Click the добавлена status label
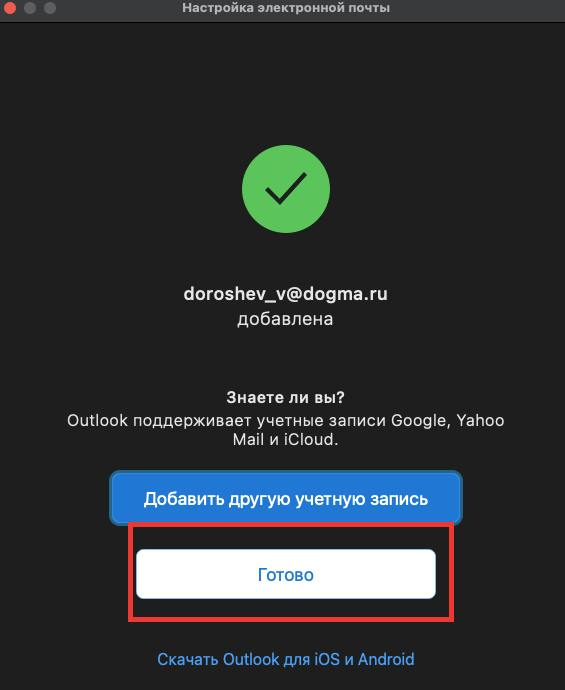The width and height of the screenshot is (565, 690). tap(285, 319)
